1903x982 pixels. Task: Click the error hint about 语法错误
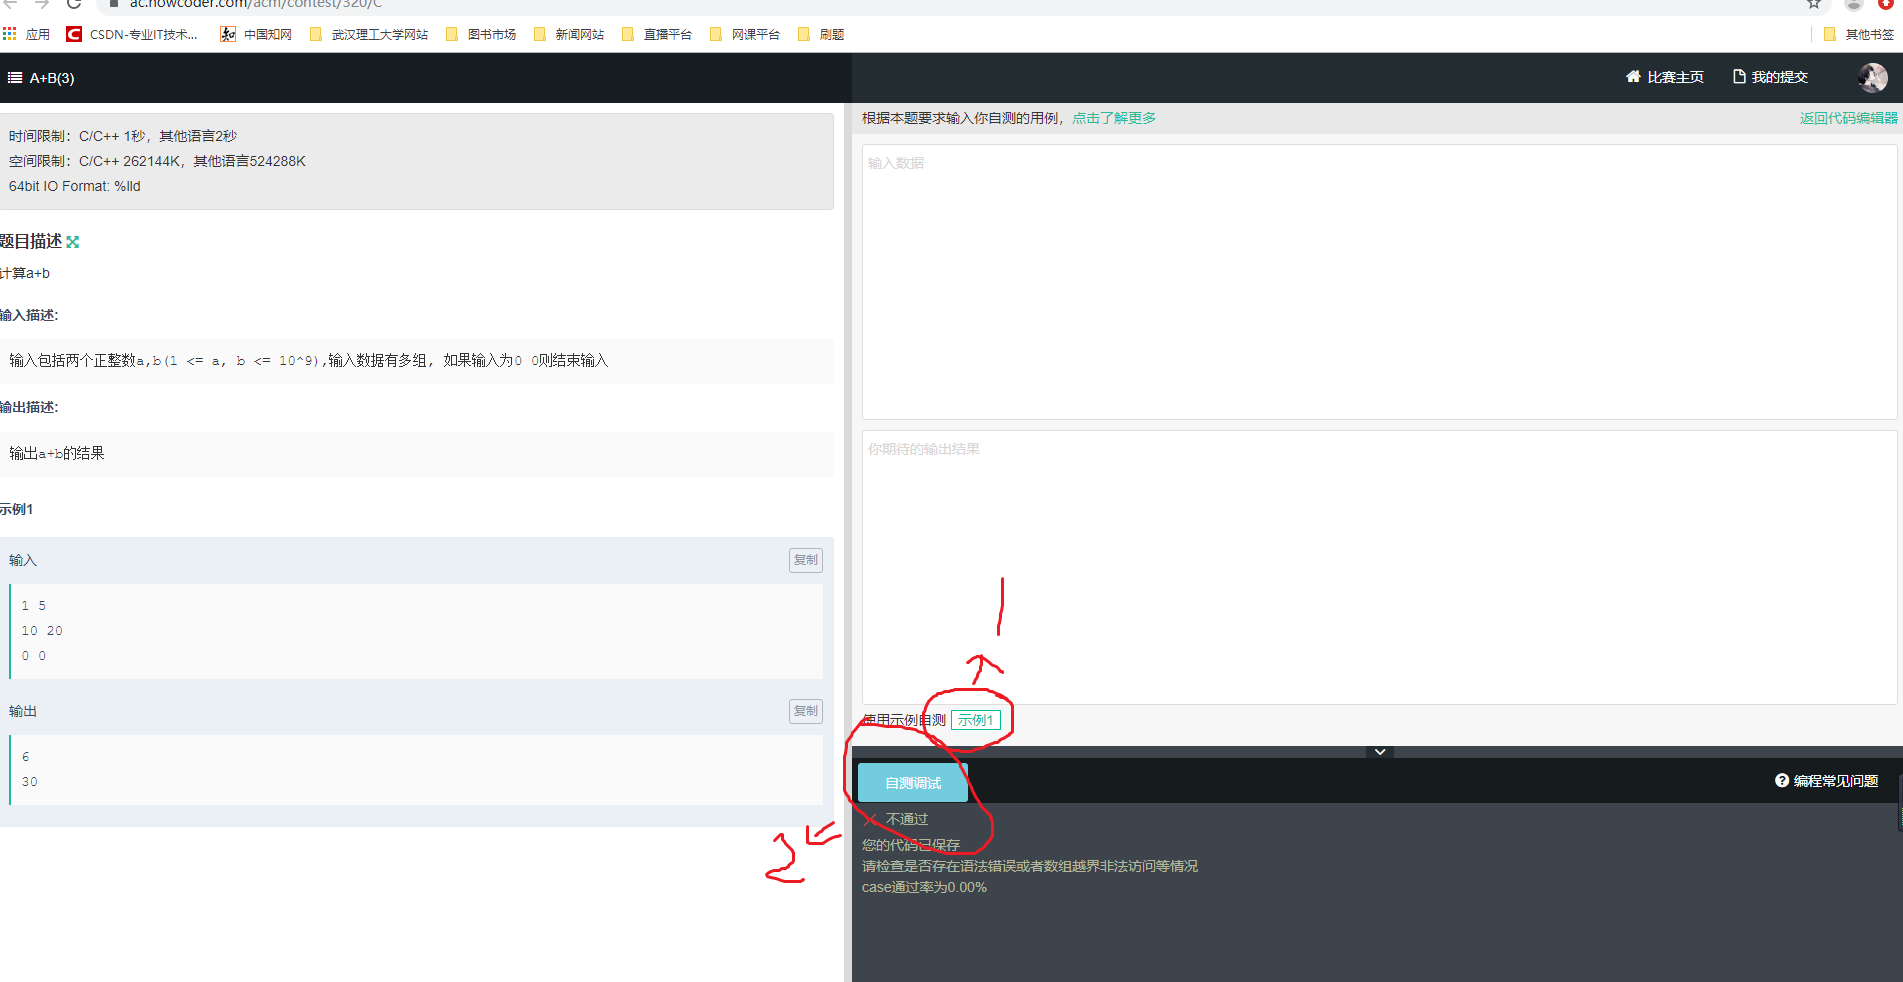[x=1030, y=866]
